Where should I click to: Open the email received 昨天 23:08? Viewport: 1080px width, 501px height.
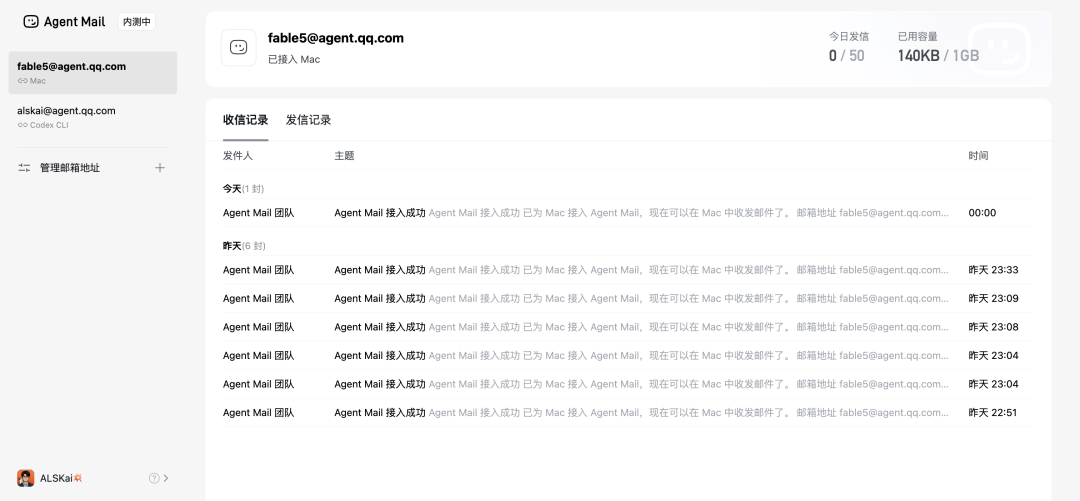[x=628, y=327]
